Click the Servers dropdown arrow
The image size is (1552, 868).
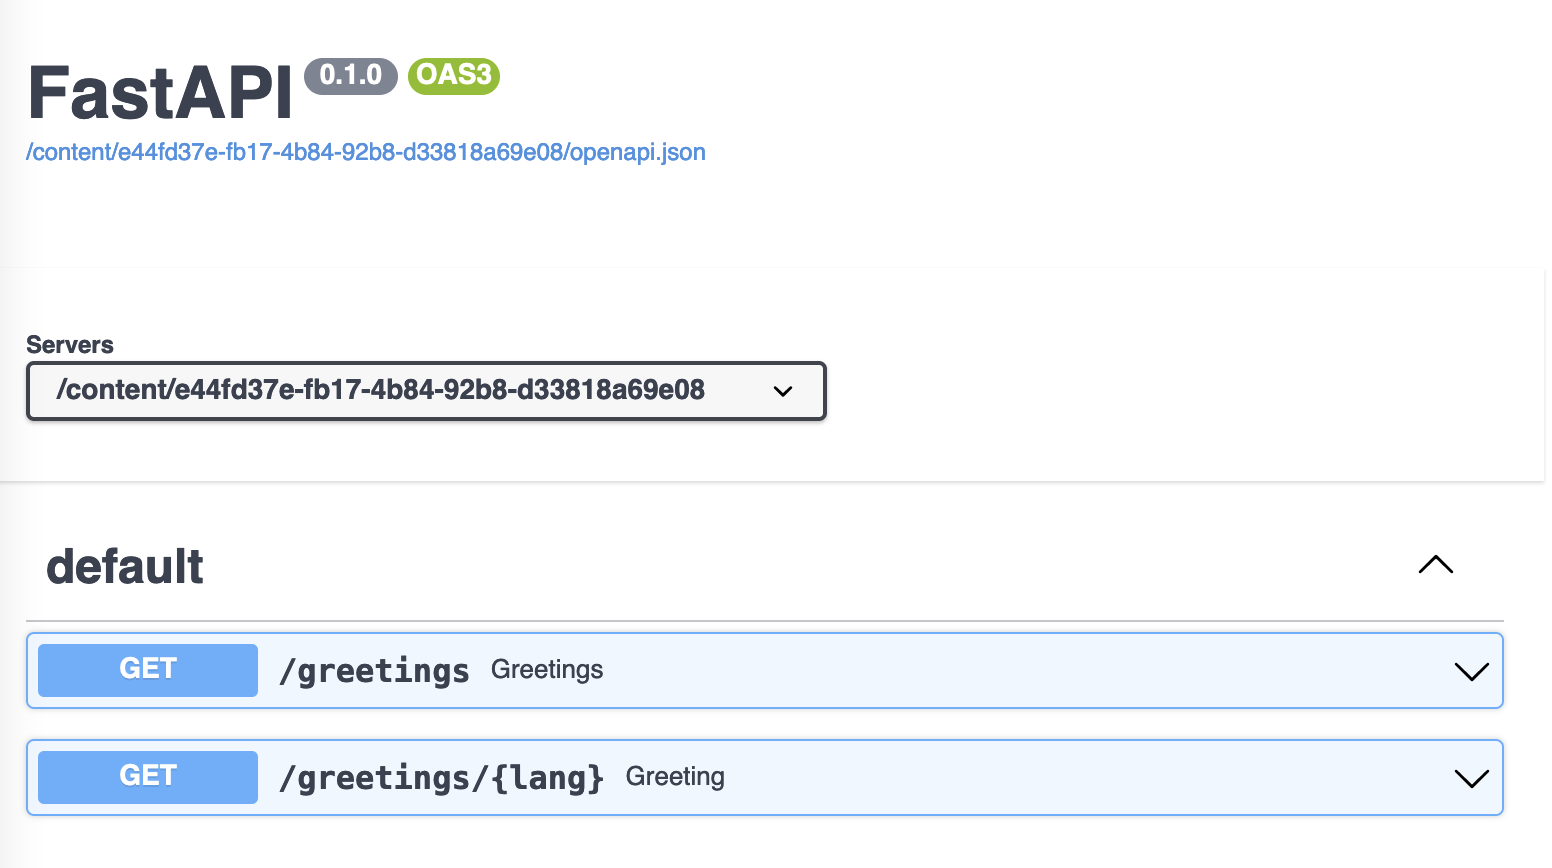tap(782, 392)
